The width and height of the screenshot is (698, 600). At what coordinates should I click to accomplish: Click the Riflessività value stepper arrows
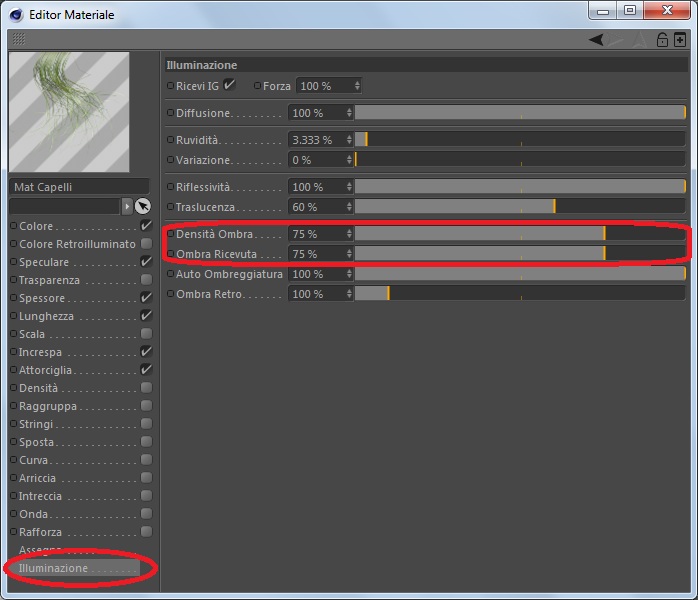pos(349,186)
